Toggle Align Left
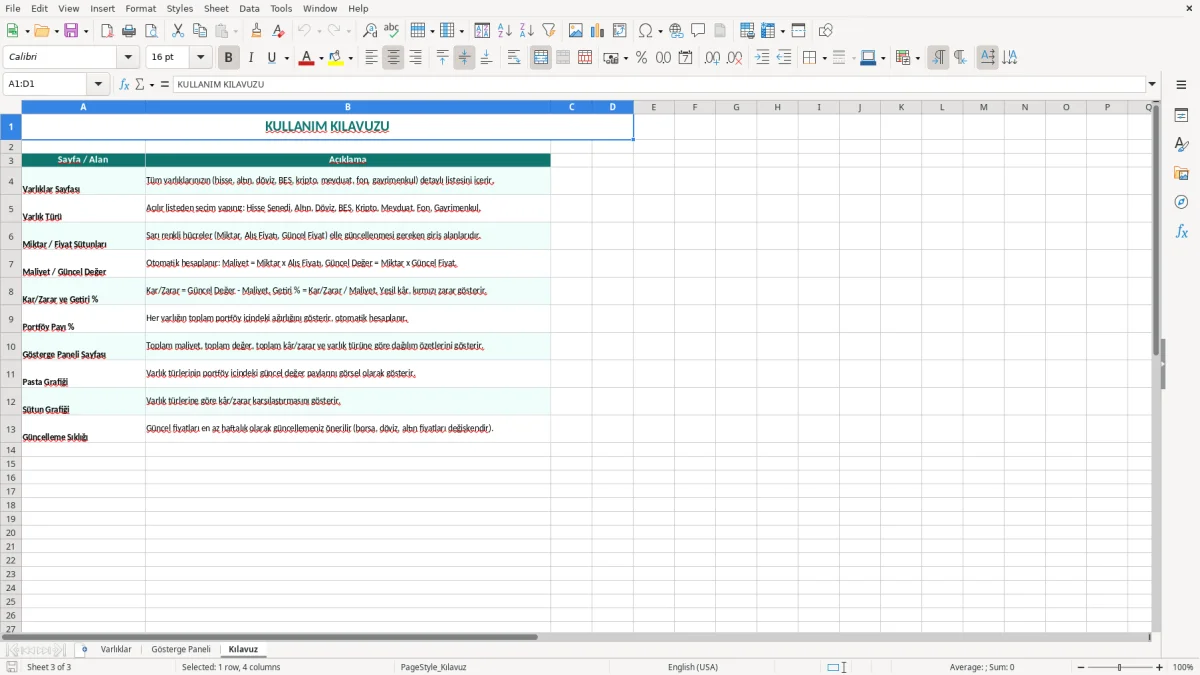This screenshot has height=675, width=1200. [371, 58]
